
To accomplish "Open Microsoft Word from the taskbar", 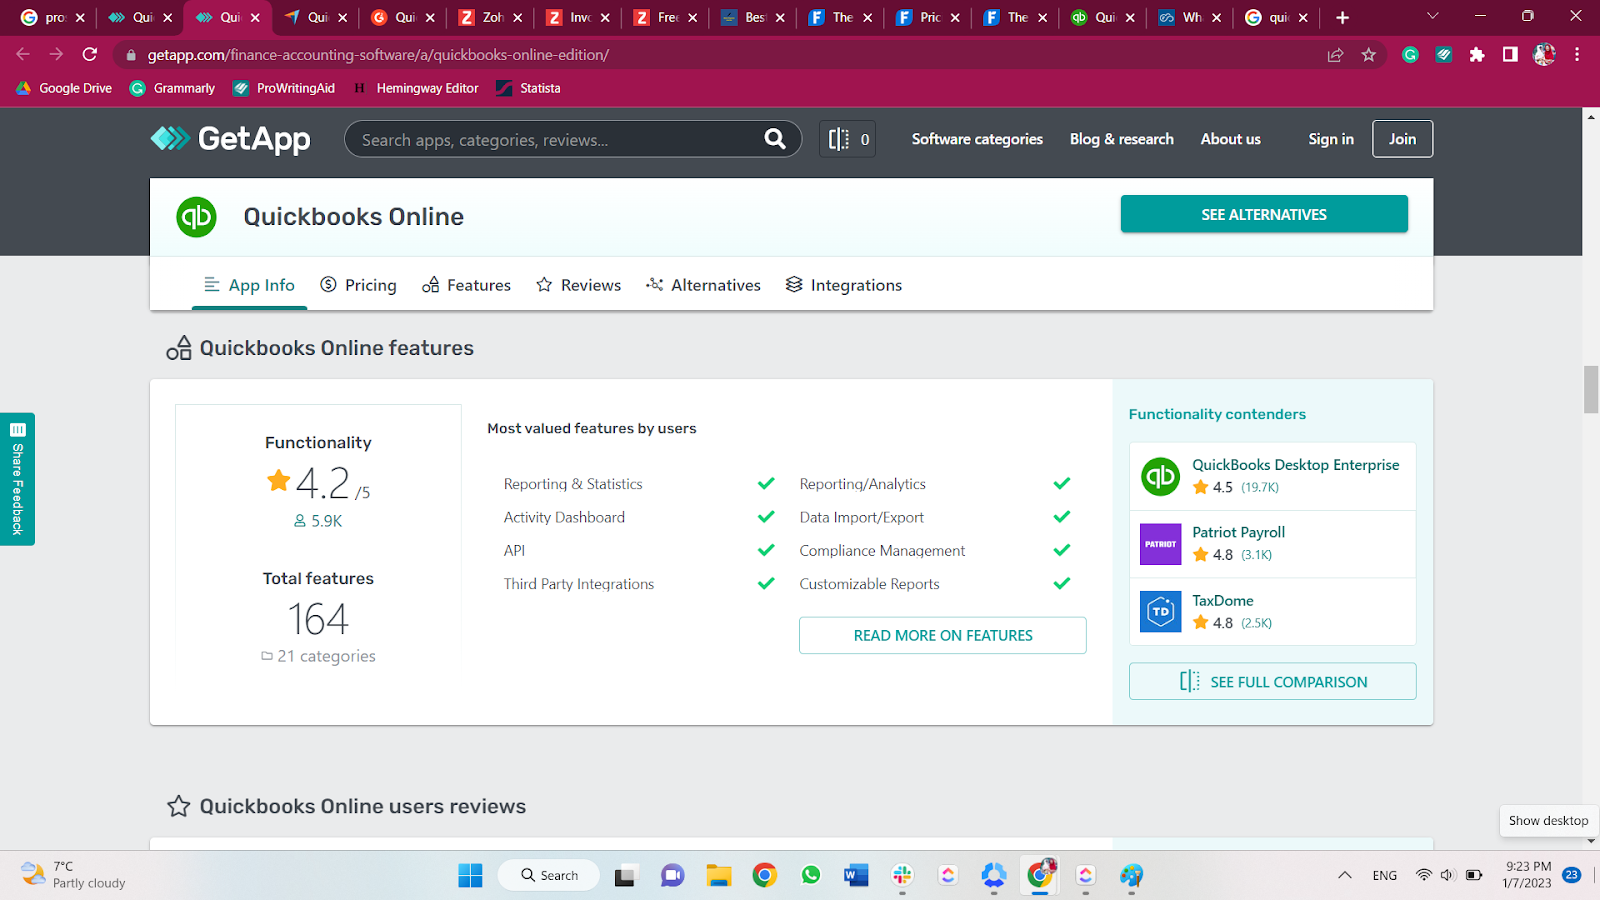I will pos(856,876).
